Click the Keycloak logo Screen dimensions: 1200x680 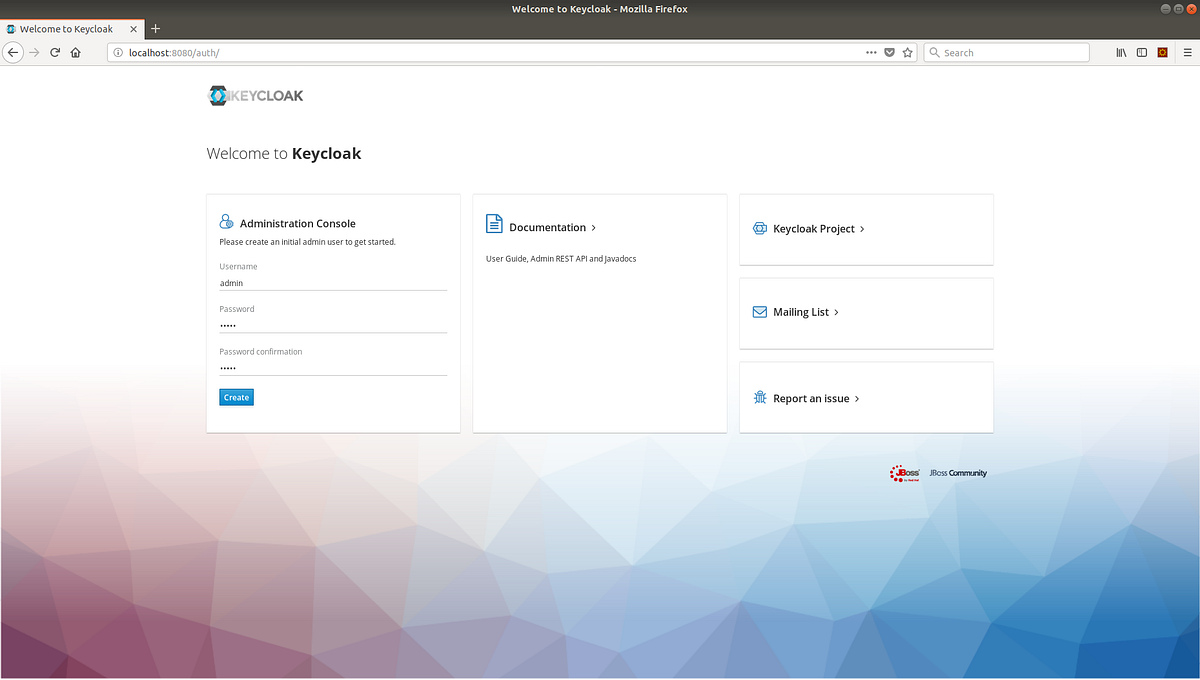(x=255, y=96)
